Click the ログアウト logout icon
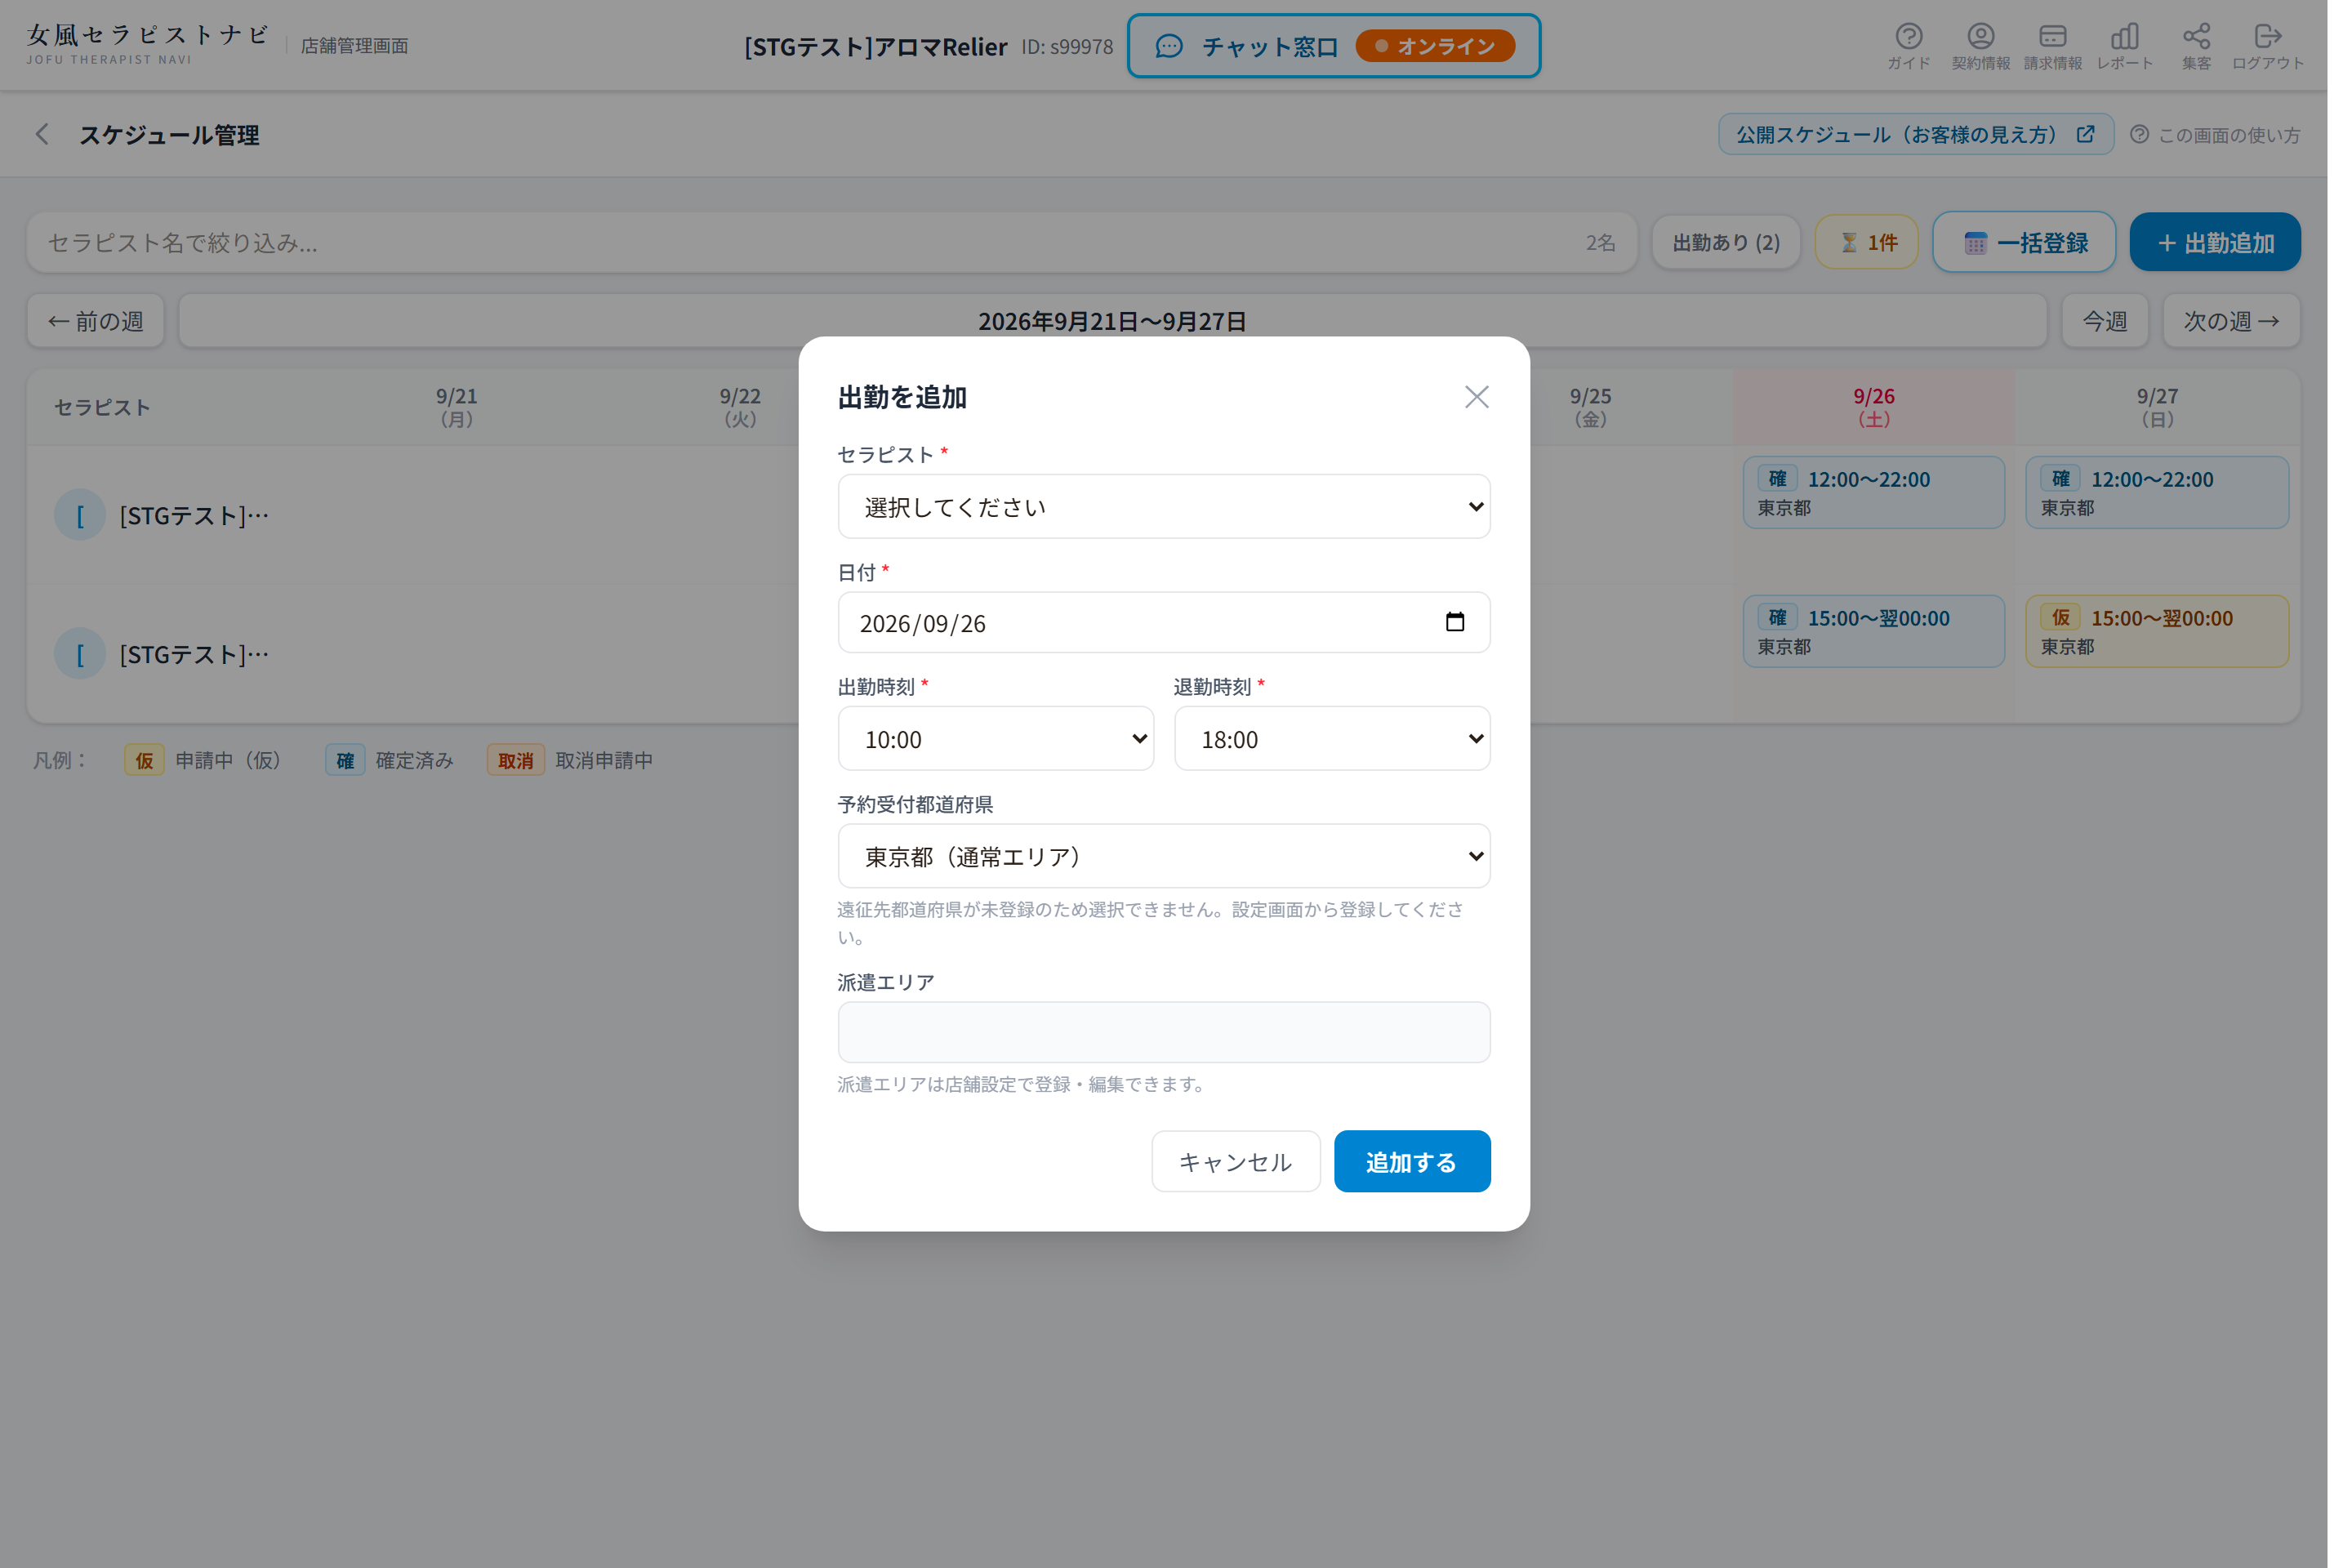 click(2267, 46)
